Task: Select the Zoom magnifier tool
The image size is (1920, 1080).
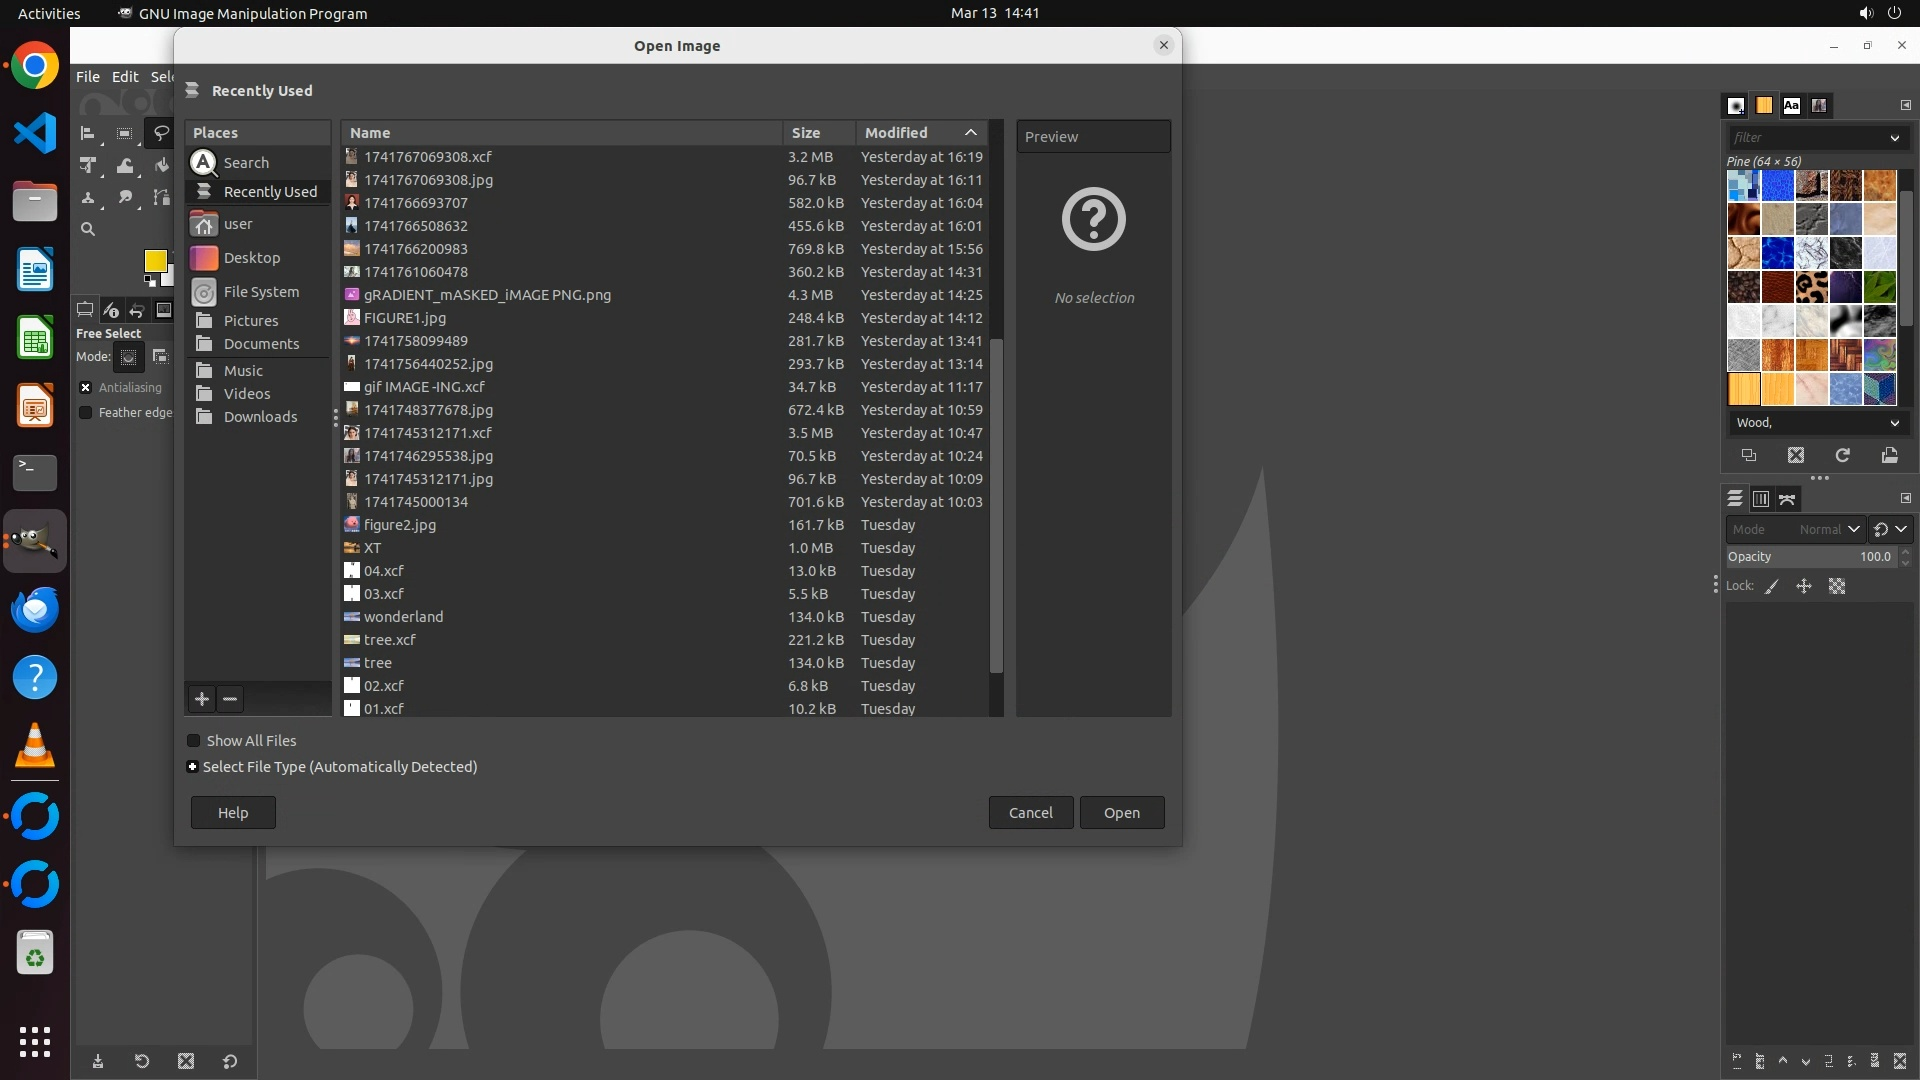Action: tap(88, 229)
